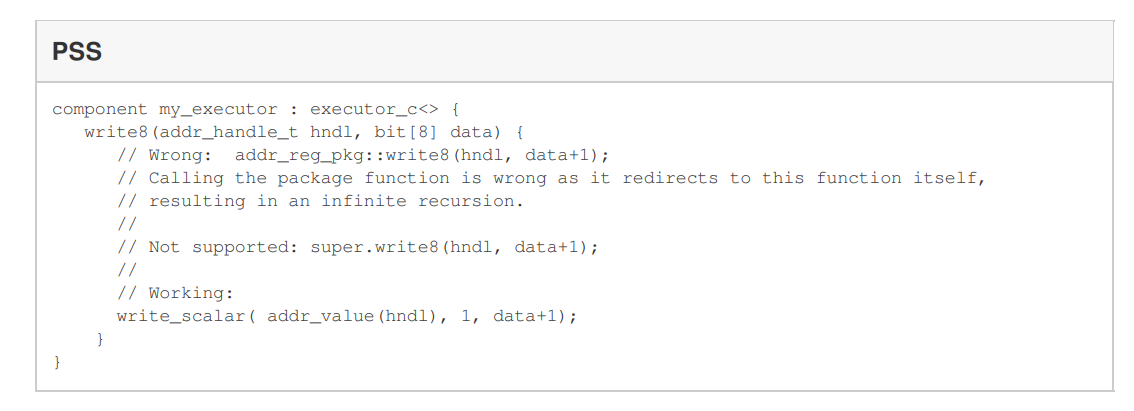This screenshot has height=411, width=1134.
Task: Click the final closing brace of component
Action: tap(57, 362)
